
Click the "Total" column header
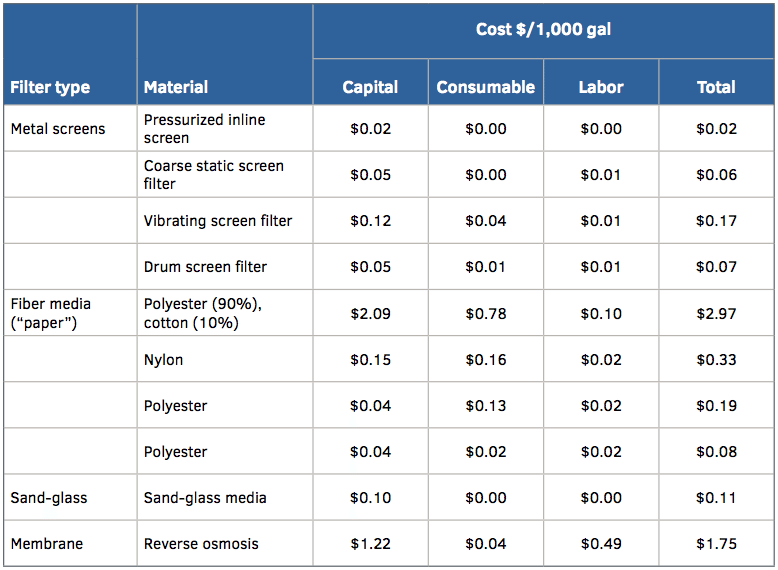(x=716, y=87)
